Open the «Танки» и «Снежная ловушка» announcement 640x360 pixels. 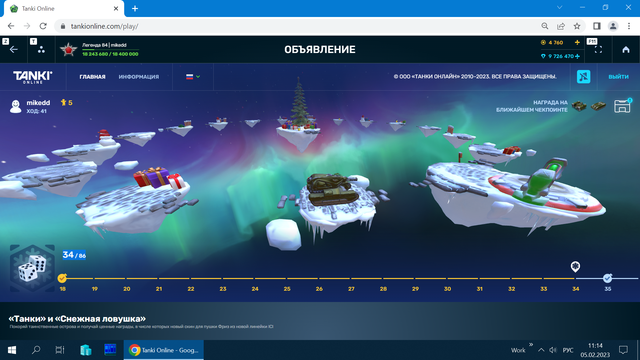77,319
